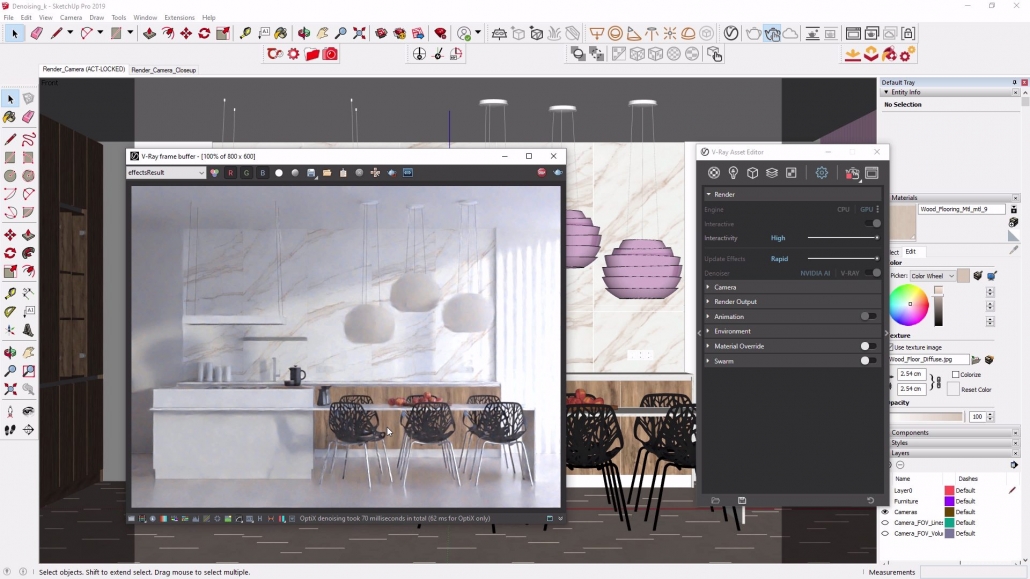The height and width of the screenshot is (579, 1030).
Task: Open the Materials panel in V-Ray Asset Editor
Action: point(714,172)
